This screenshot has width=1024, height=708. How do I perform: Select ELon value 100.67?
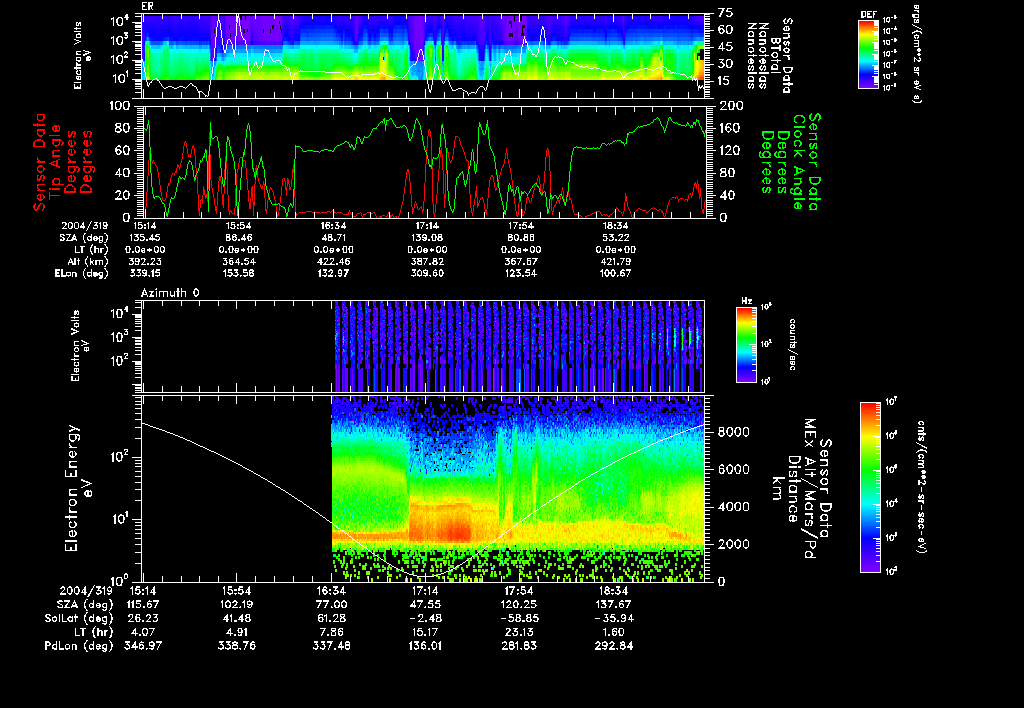615,274
